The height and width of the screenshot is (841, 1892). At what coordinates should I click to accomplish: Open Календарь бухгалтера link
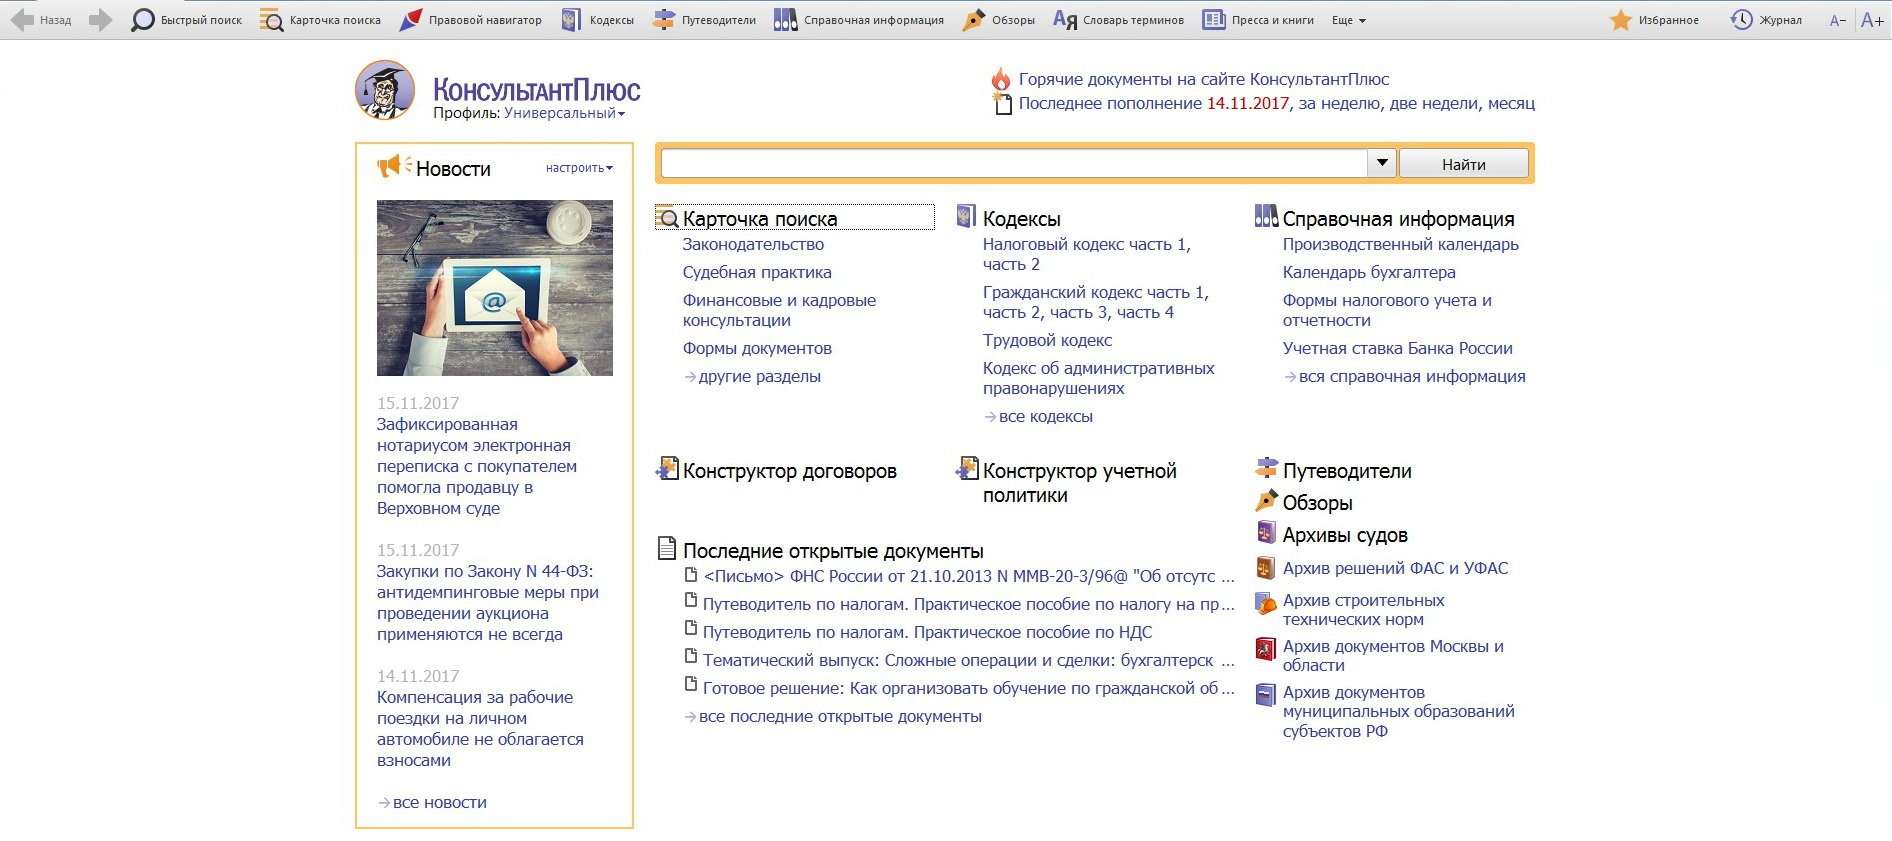pyautogui.click(x=1369, y=272)
